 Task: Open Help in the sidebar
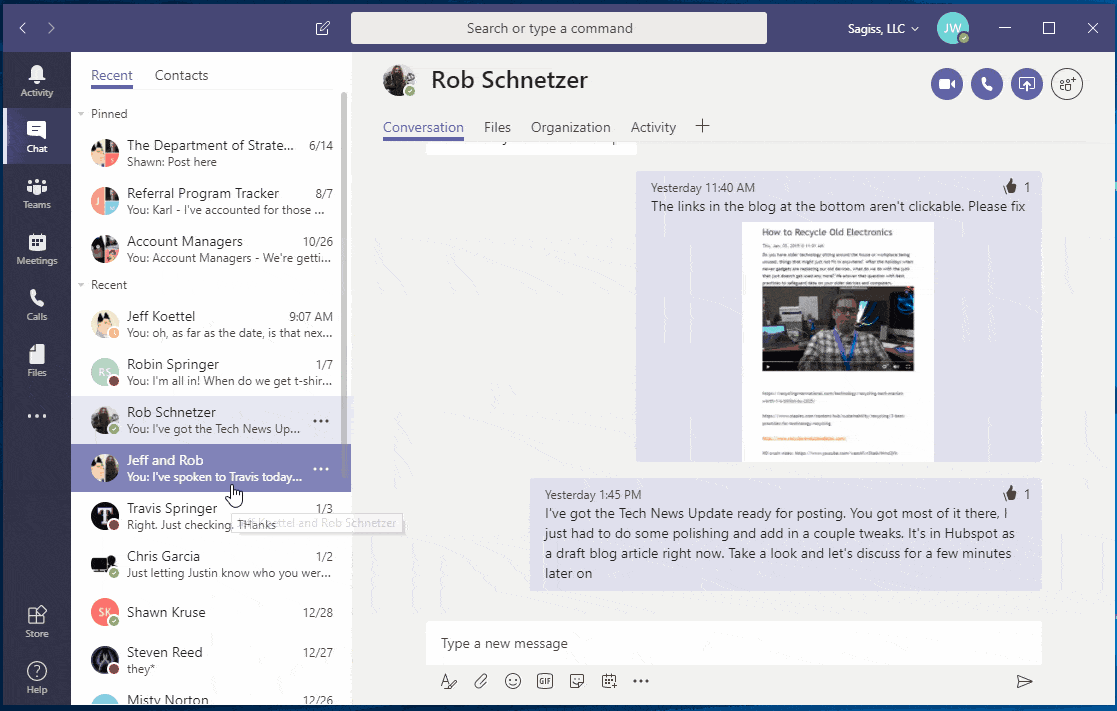36,678
